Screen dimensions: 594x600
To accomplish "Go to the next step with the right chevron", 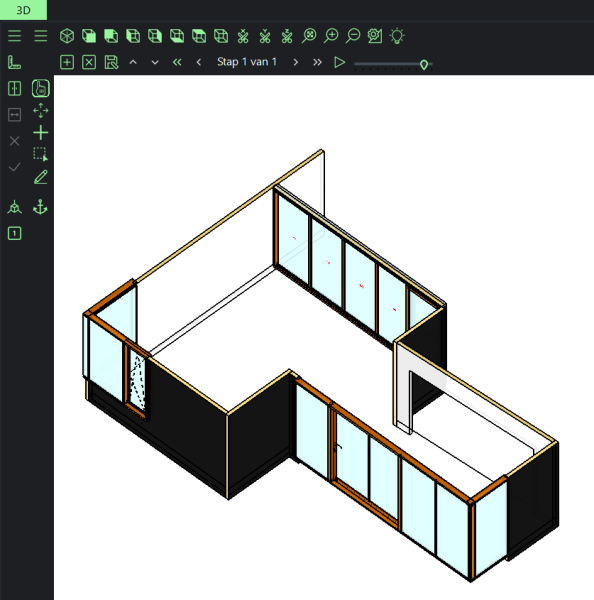I will point(295,62).
